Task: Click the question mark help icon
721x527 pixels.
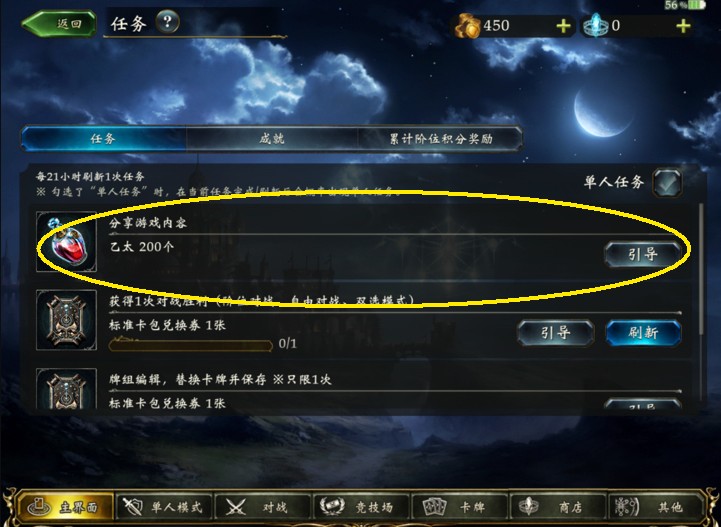Action: [x=167, y=22]
